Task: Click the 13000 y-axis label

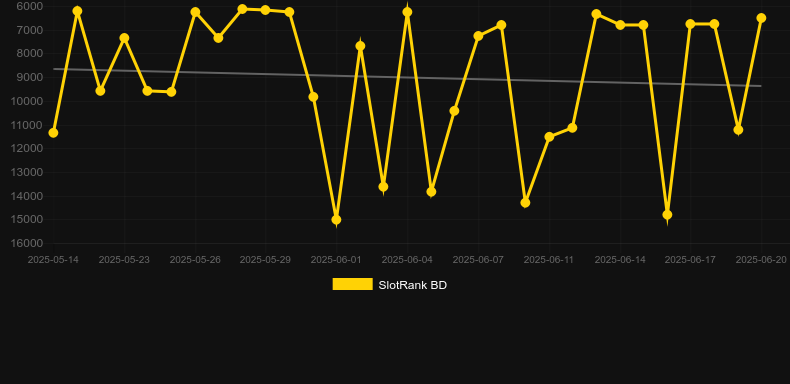Action: 27,172
